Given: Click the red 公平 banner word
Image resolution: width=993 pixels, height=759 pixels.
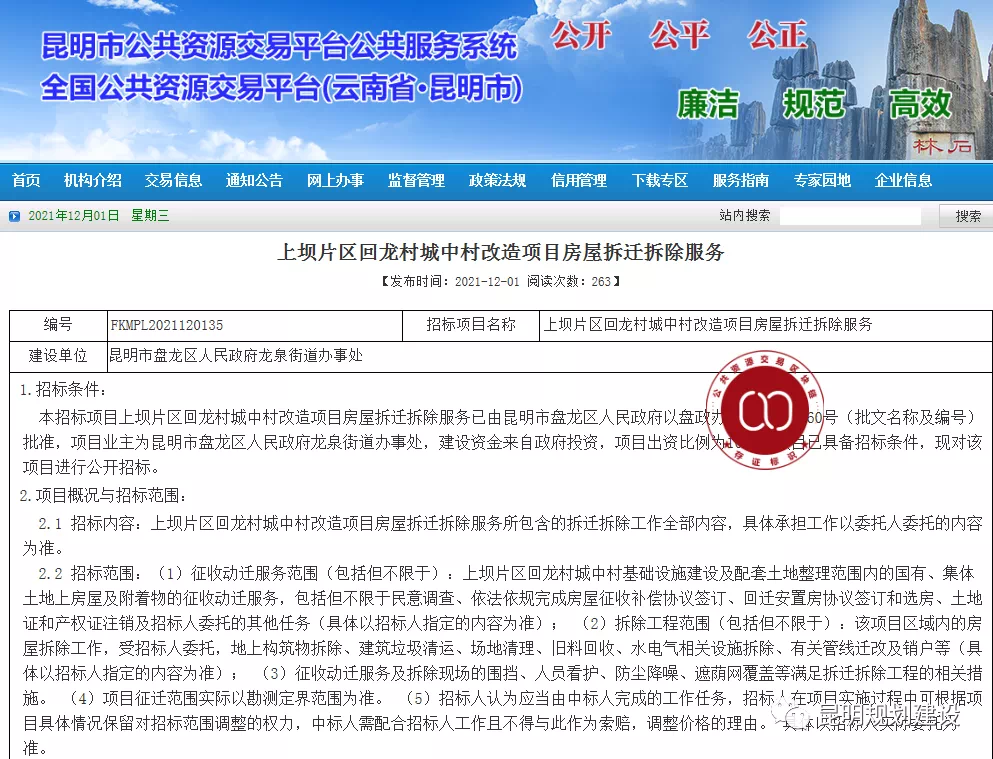Looking at the screenshot, I should pos(680,35).
